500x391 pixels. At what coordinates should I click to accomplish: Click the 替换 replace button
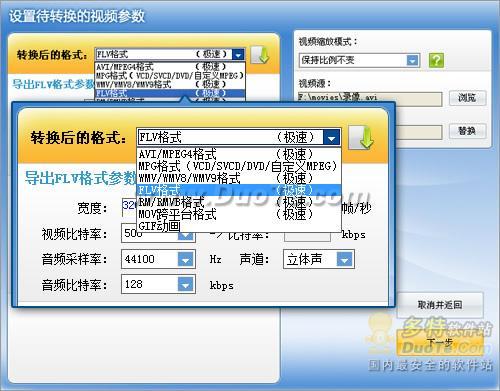tap(467, 131)
